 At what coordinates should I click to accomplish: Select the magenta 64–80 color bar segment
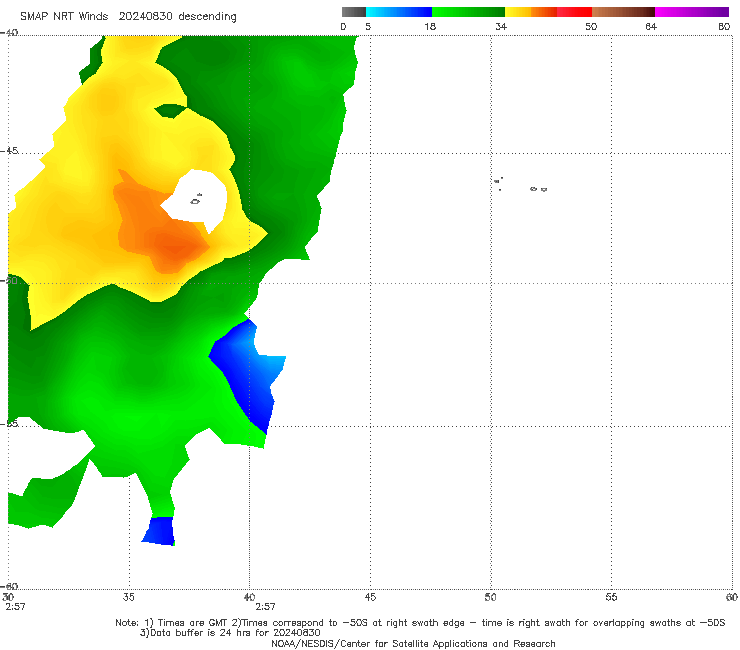(x=692, y=12)
